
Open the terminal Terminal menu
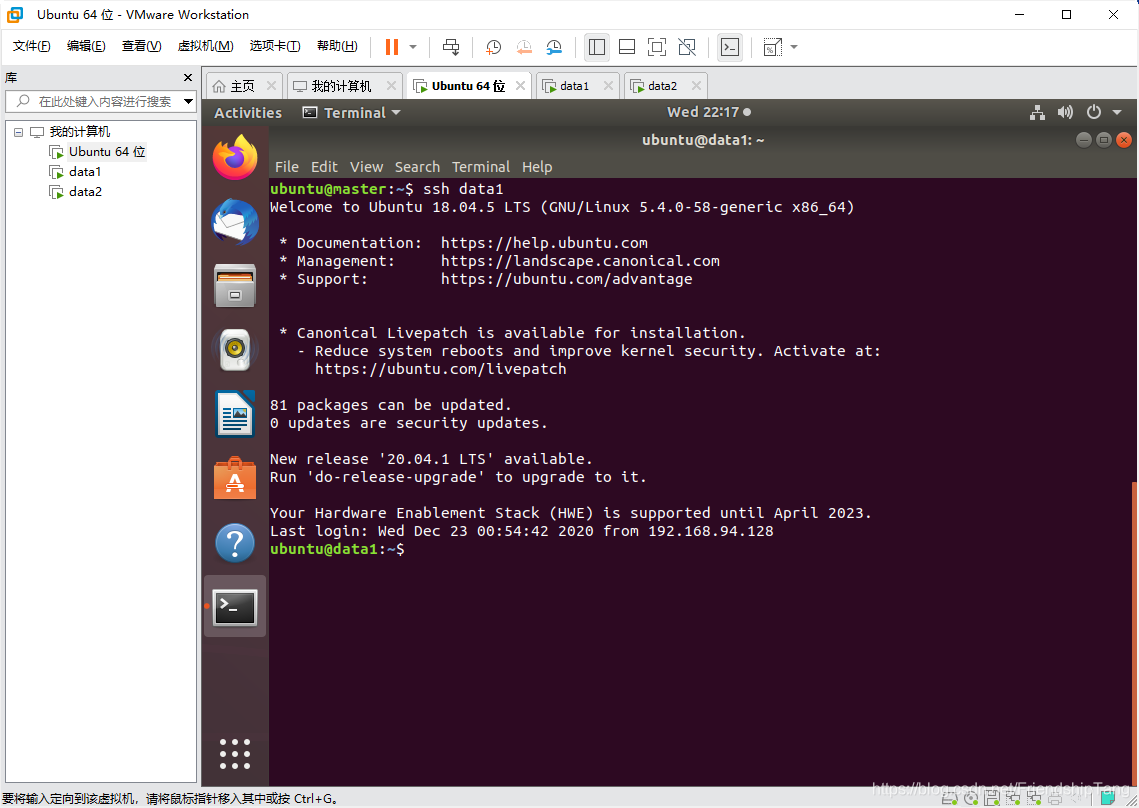point(481,167)
